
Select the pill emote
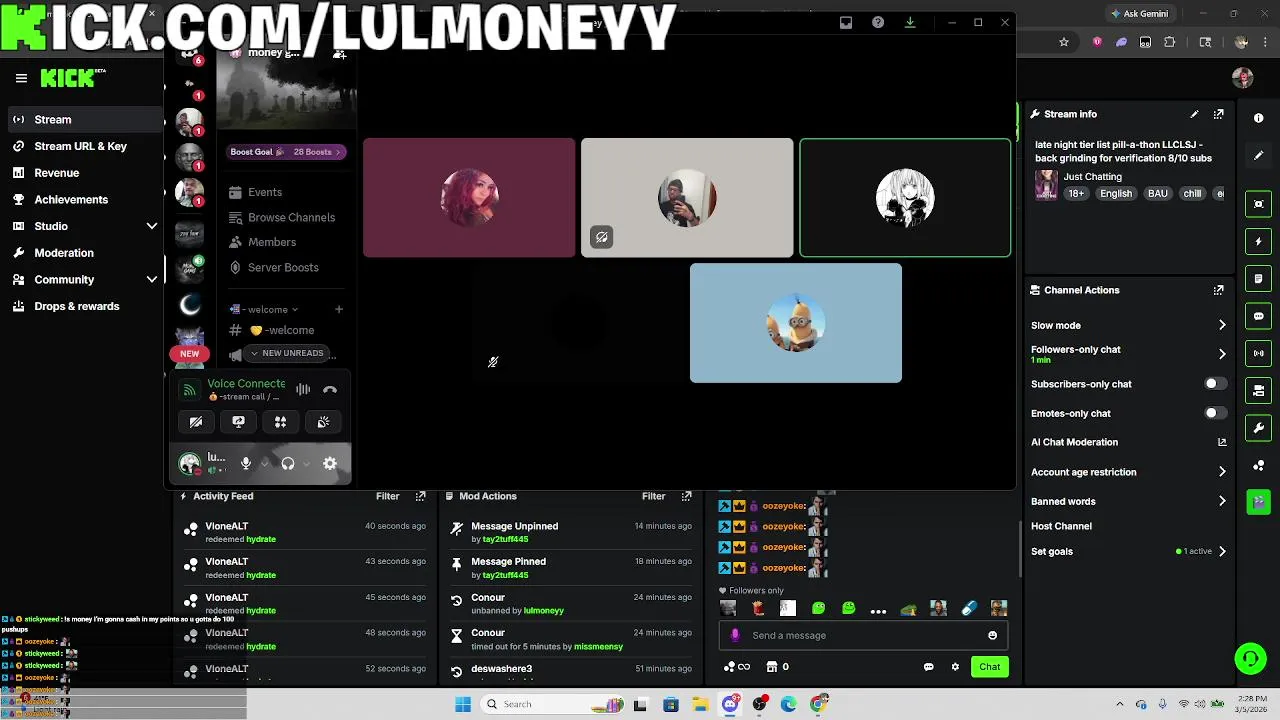click(968, 608)
